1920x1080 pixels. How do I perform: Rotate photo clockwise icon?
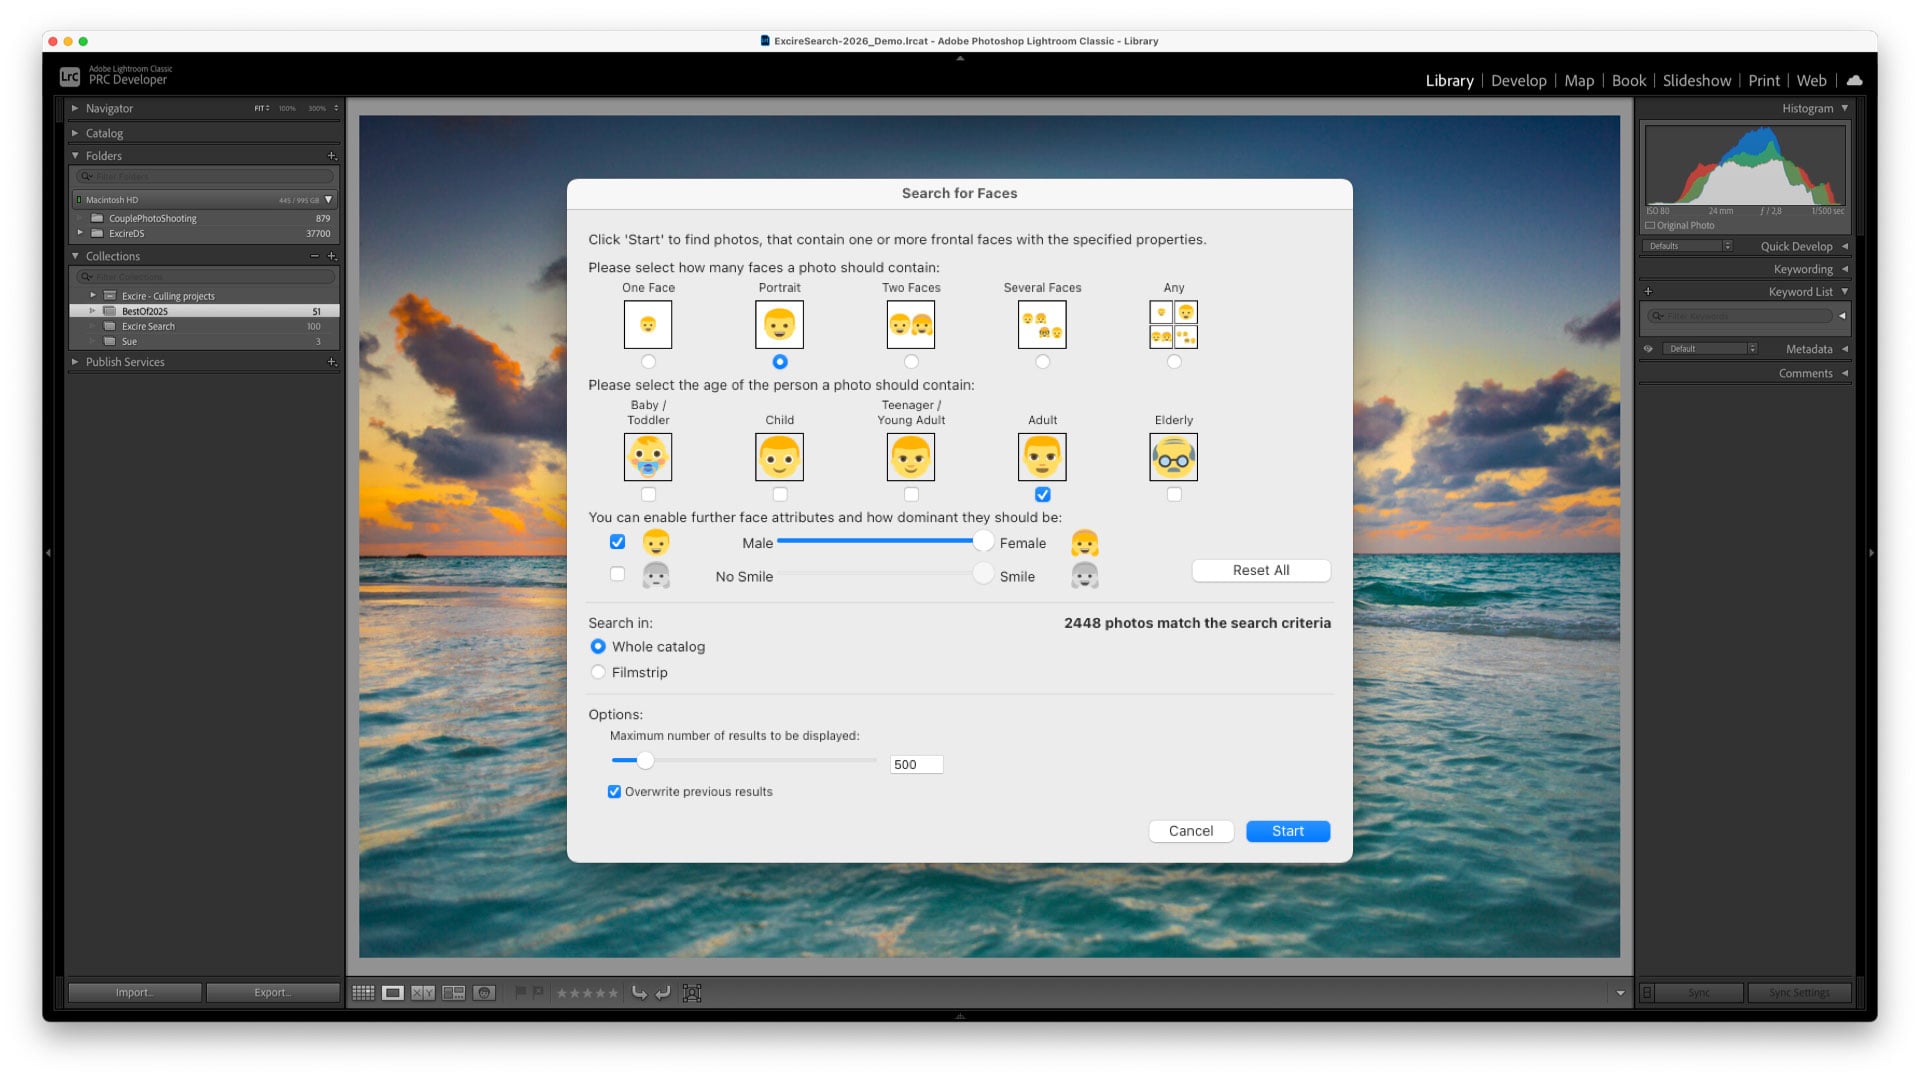point(663,993)
